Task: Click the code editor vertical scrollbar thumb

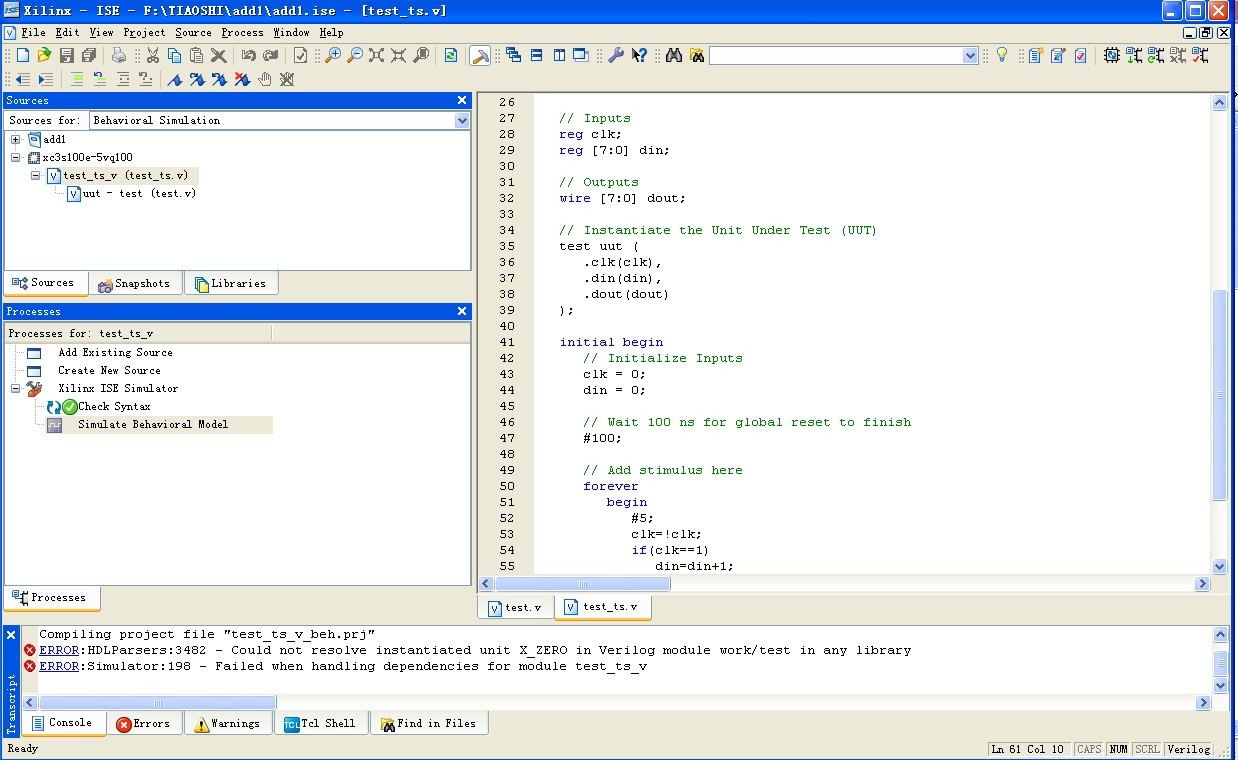Action: [x=1219, y=395]
